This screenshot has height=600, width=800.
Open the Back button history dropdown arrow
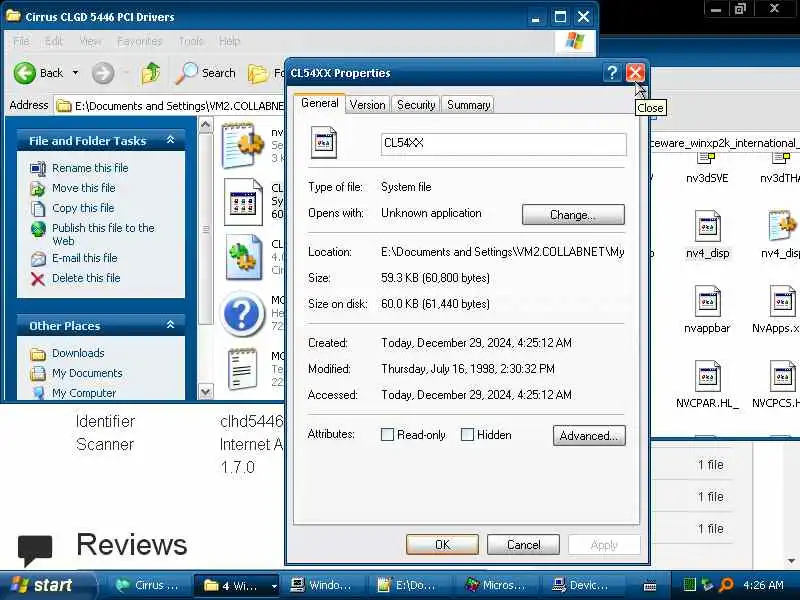[x=76, y=73]
